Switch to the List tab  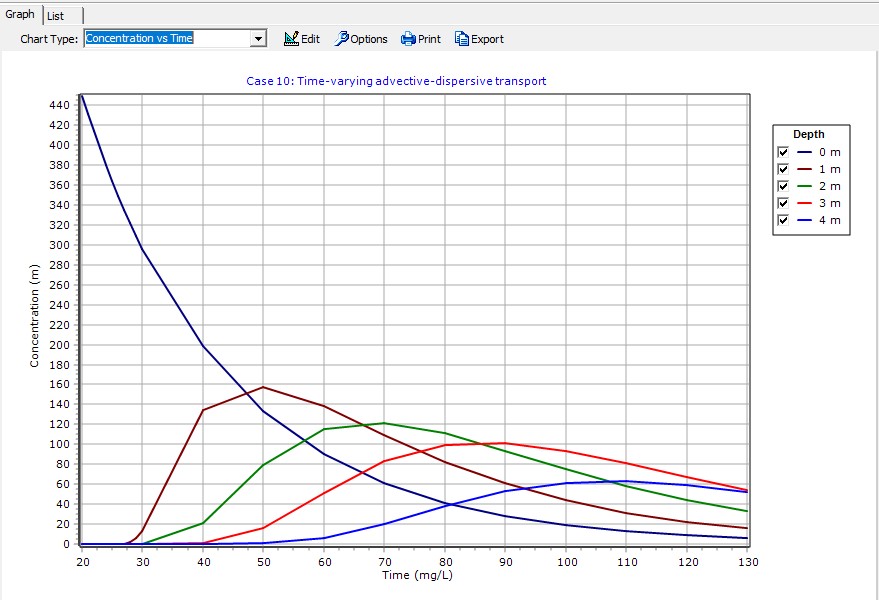(55, 16)
